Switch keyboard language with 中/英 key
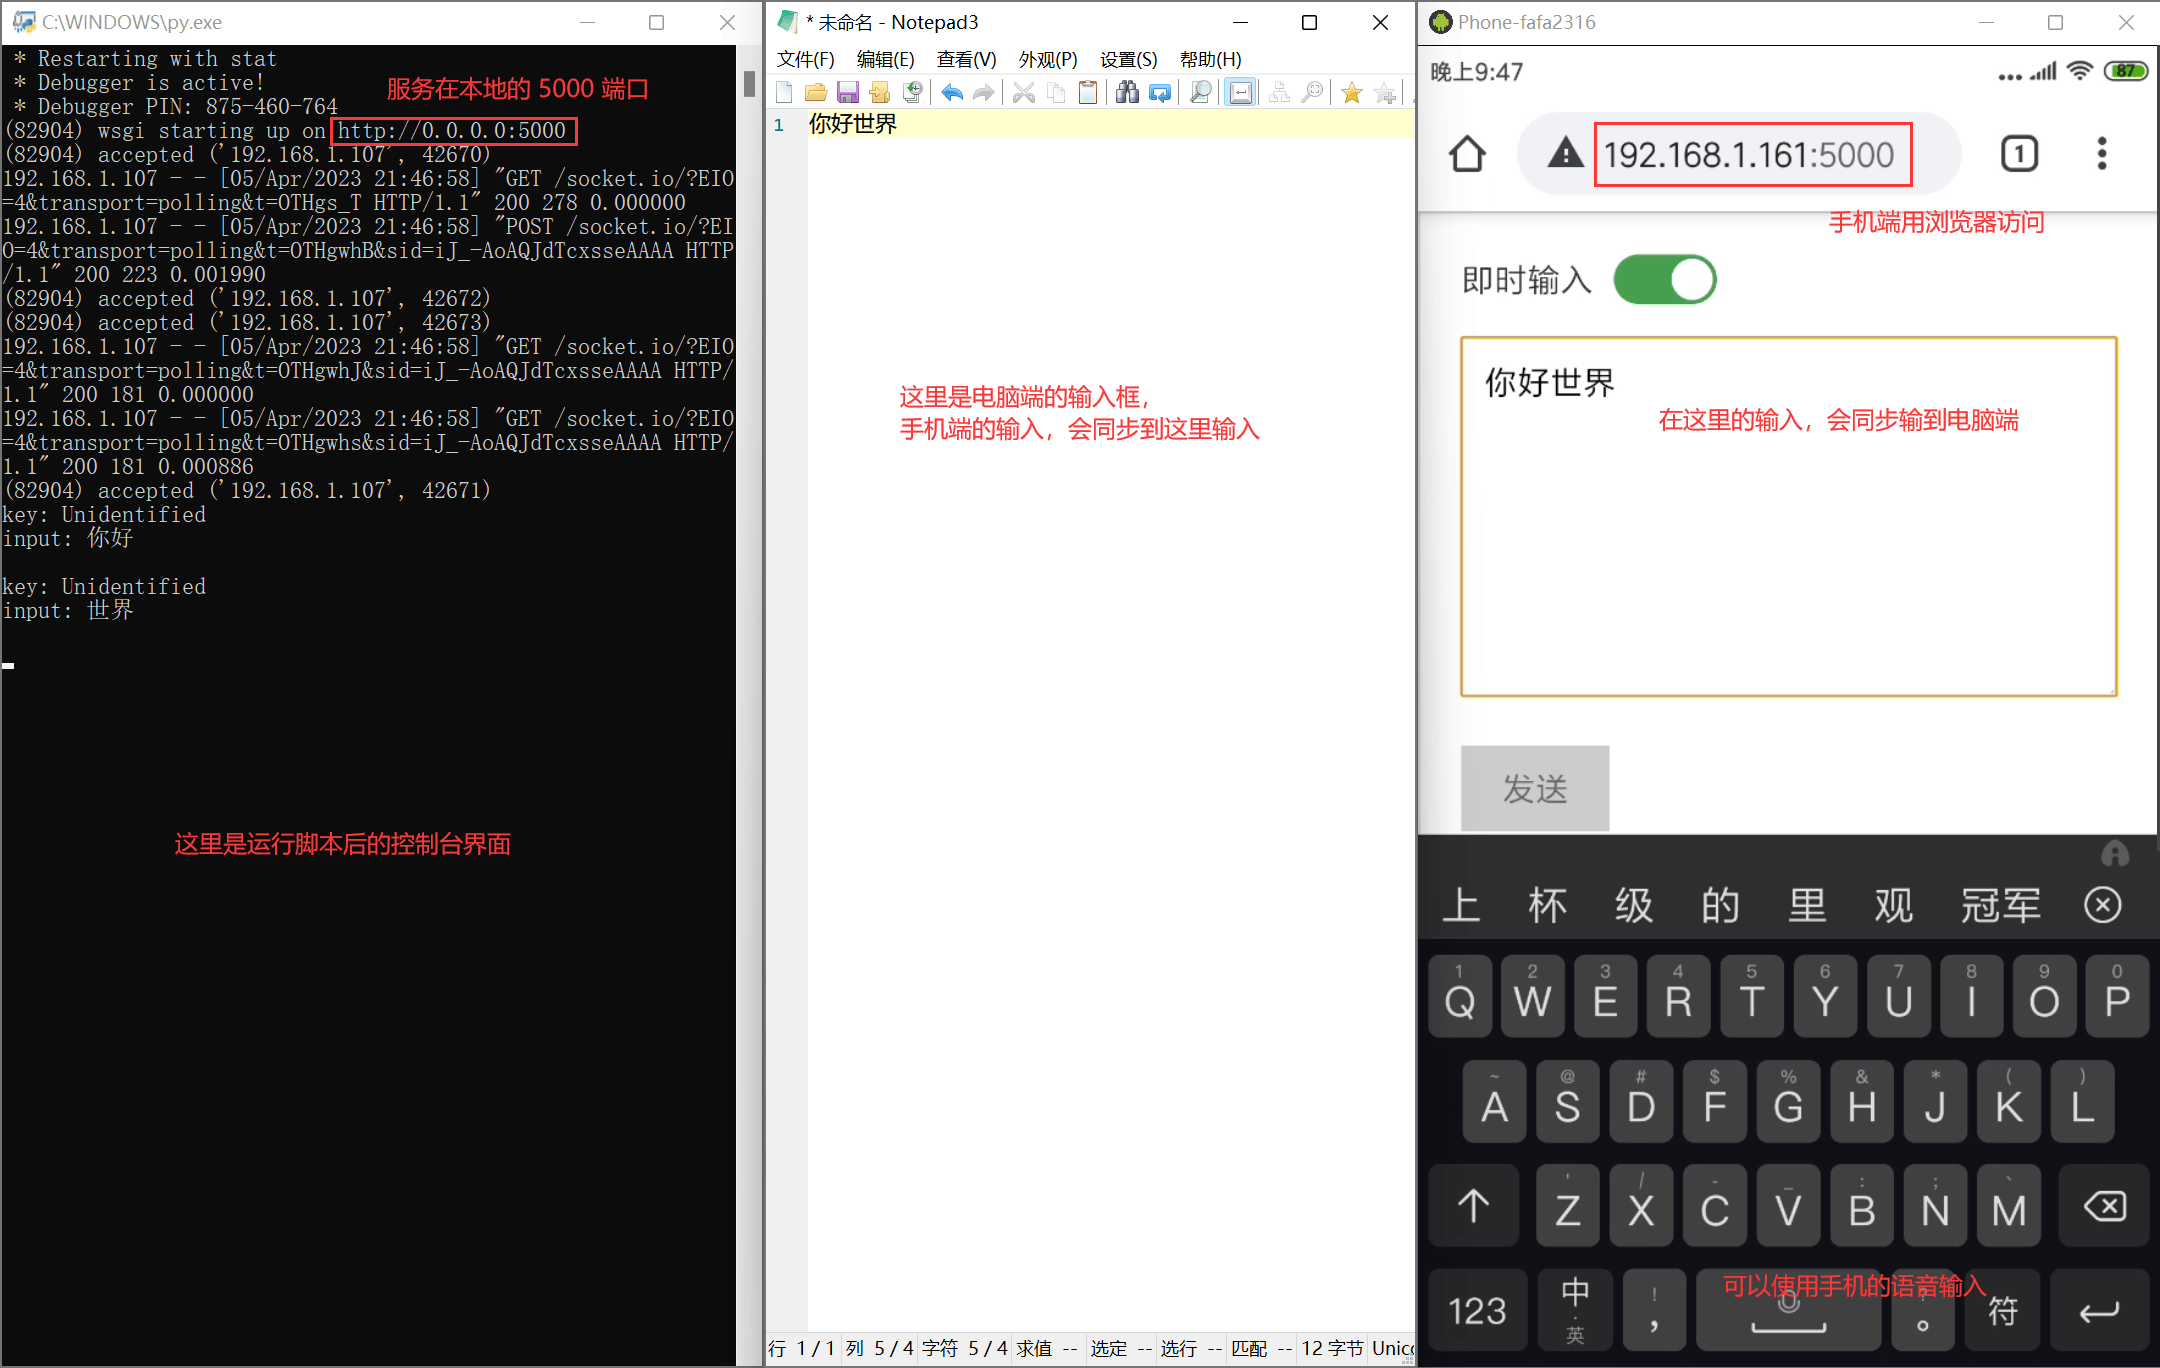Screen dimensions: 2160x1368 [x=1574, y=1309]
